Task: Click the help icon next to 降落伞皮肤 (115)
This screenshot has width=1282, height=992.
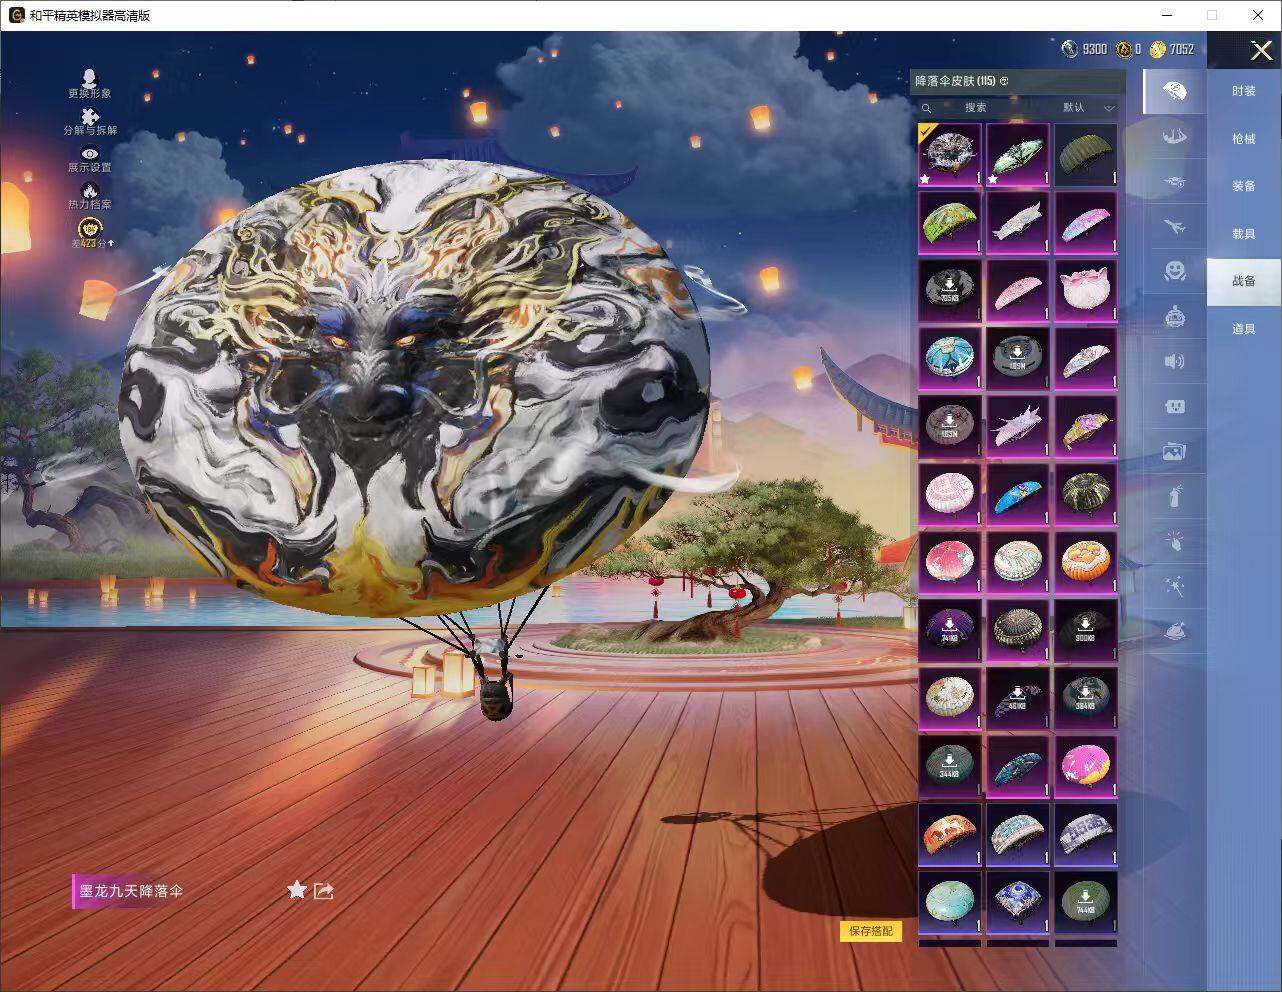Action: click(x=1004, y=81)
